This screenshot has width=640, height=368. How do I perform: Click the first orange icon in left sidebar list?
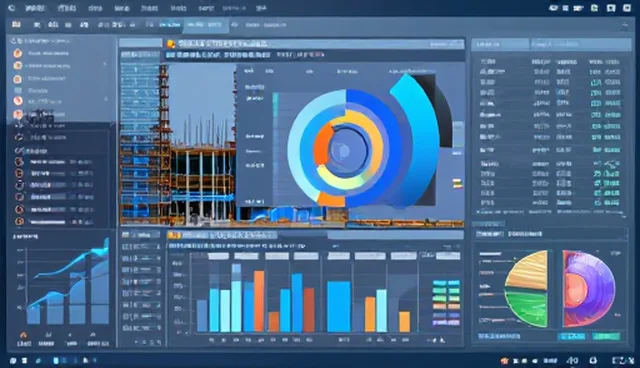(x=18, y=53)
